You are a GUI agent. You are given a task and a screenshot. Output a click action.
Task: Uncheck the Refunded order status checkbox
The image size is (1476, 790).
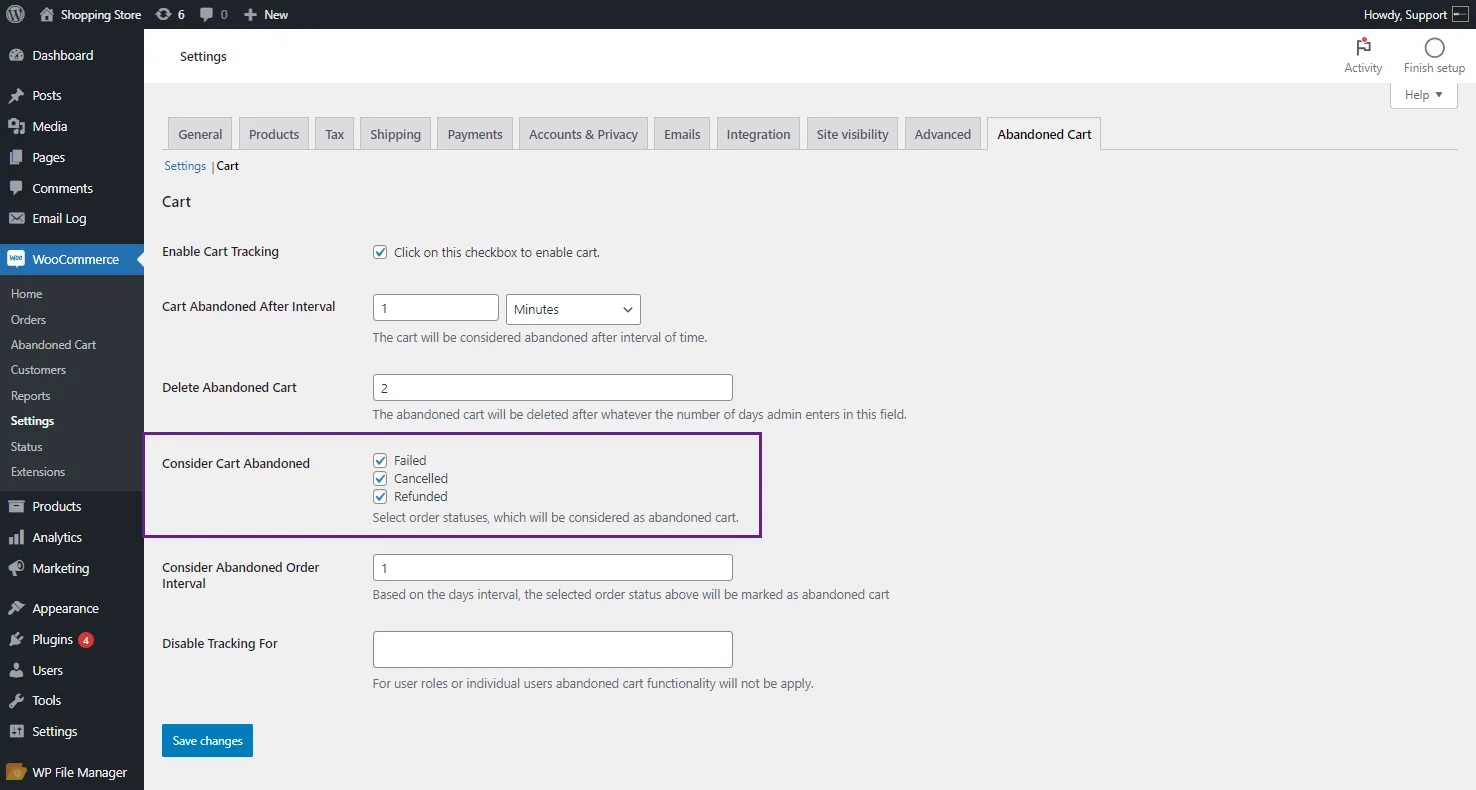(380, 497)
